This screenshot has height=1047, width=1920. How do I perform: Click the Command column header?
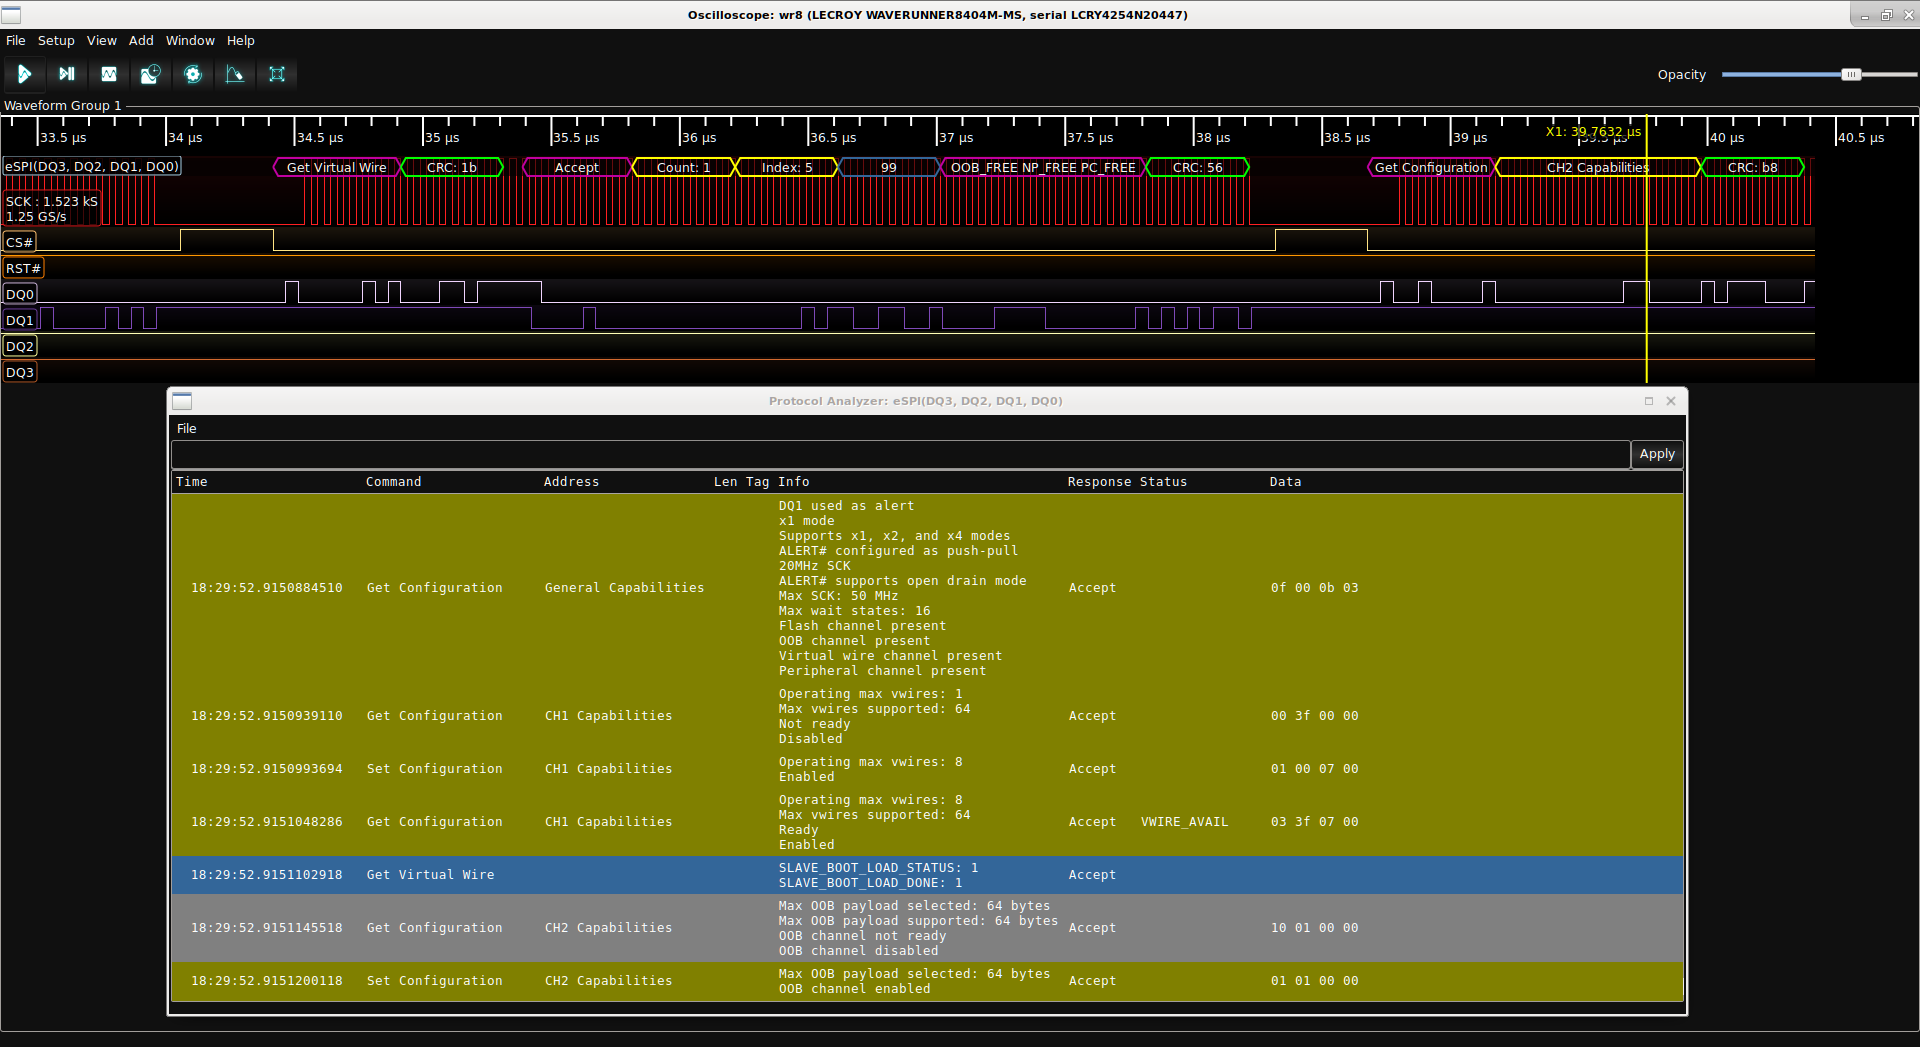tap(393, 482)
